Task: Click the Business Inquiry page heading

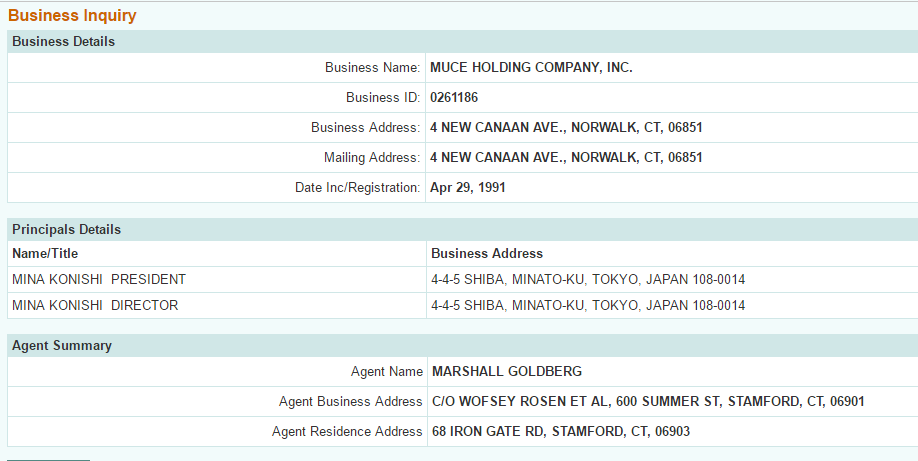Action: [72, 16]
